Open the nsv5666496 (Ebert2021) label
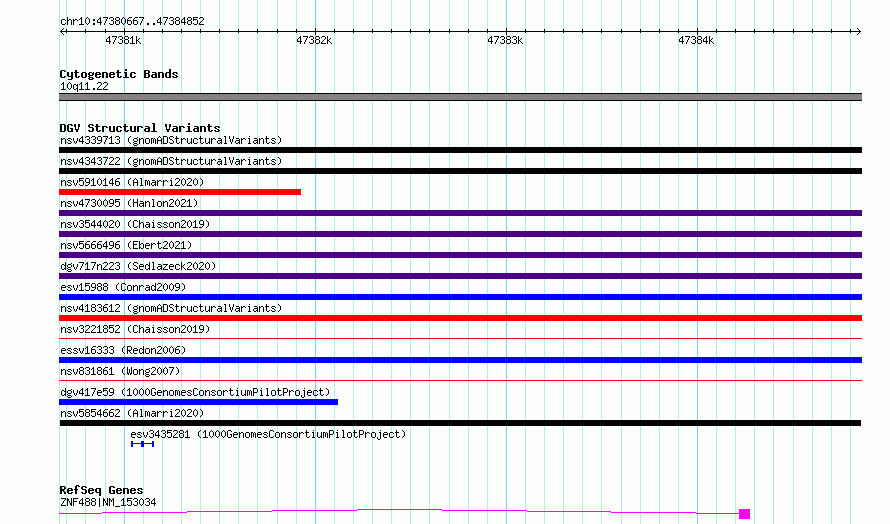Viewport: 890px width, 524px height. tap(126, 245)
